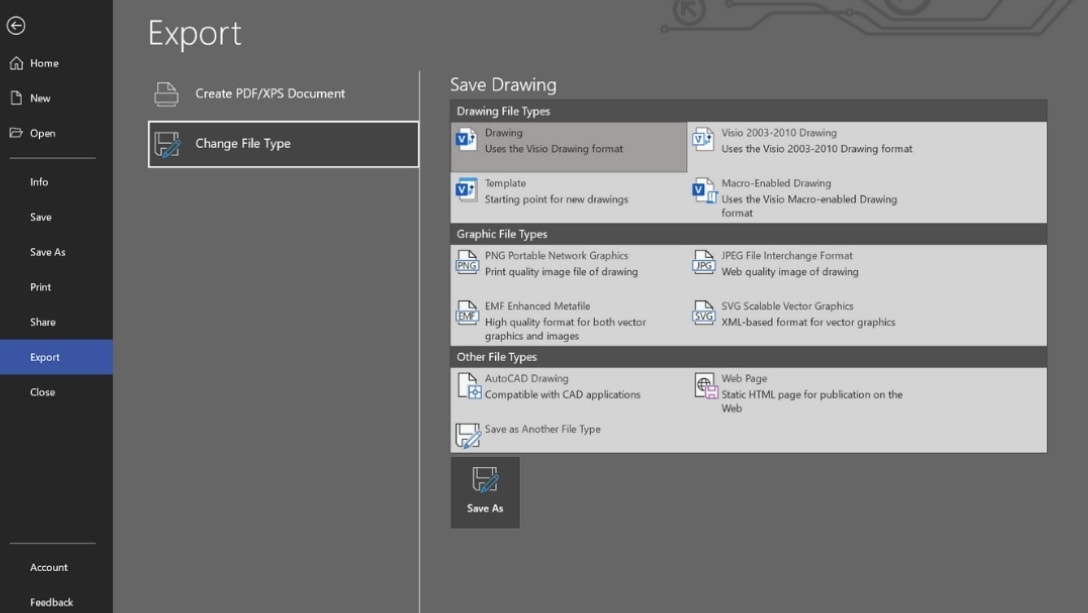Click the Create PDF/XPS printer icon
The height and width of the screenshot is (613, 1088).
click(x=167, y=94)
